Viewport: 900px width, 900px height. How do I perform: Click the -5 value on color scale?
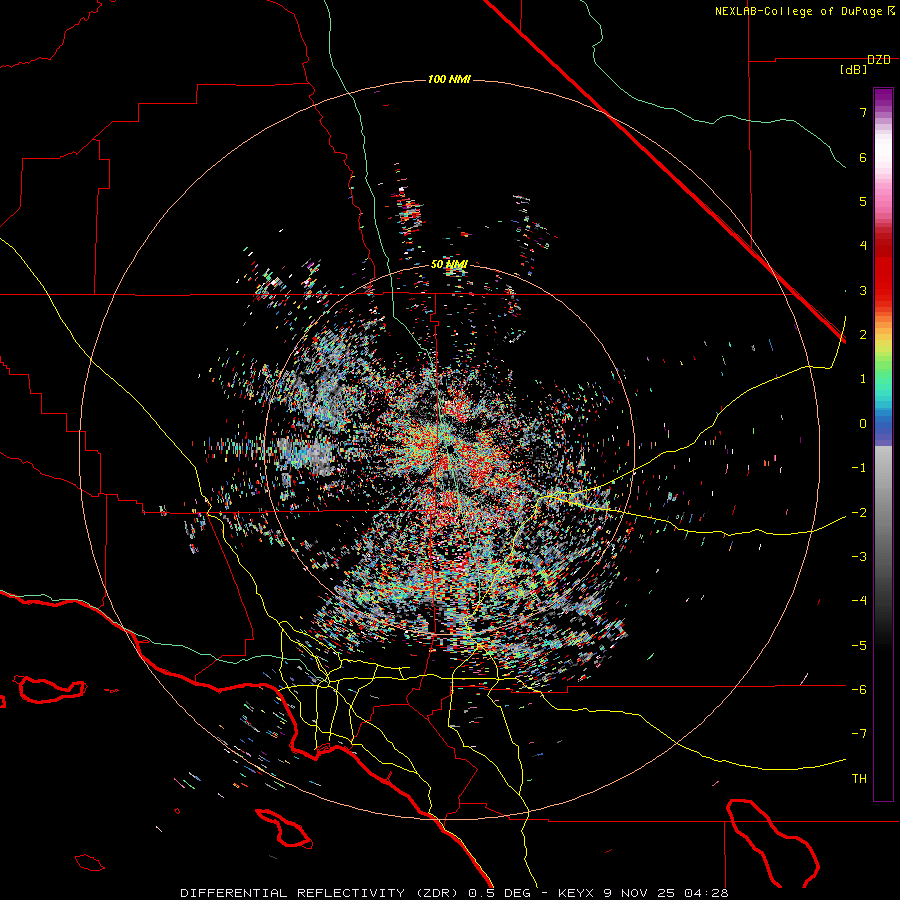pos(859,645)
